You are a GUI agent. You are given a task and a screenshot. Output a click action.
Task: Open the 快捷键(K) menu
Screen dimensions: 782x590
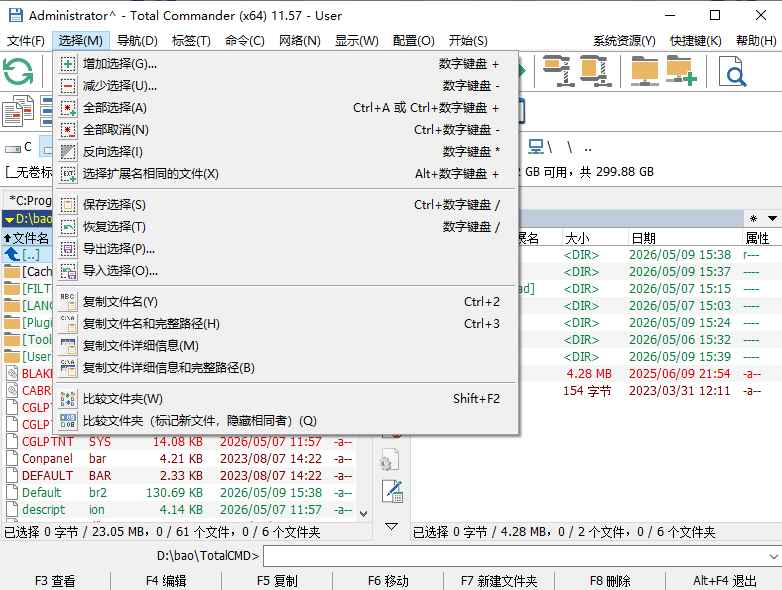click(696, 40)
